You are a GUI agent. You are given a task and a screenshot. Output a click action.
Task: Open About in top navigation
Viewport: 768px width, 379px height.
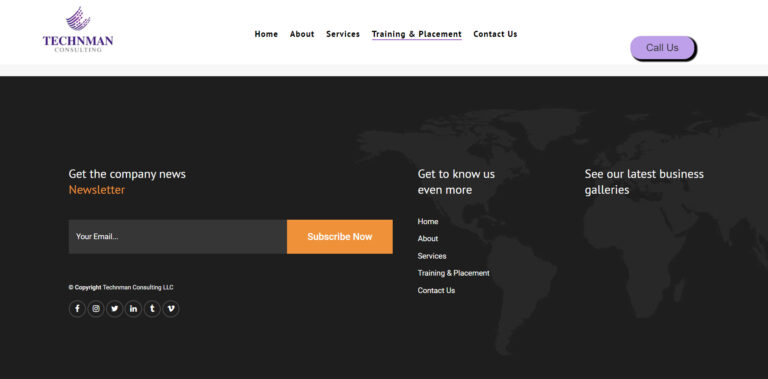302,34
